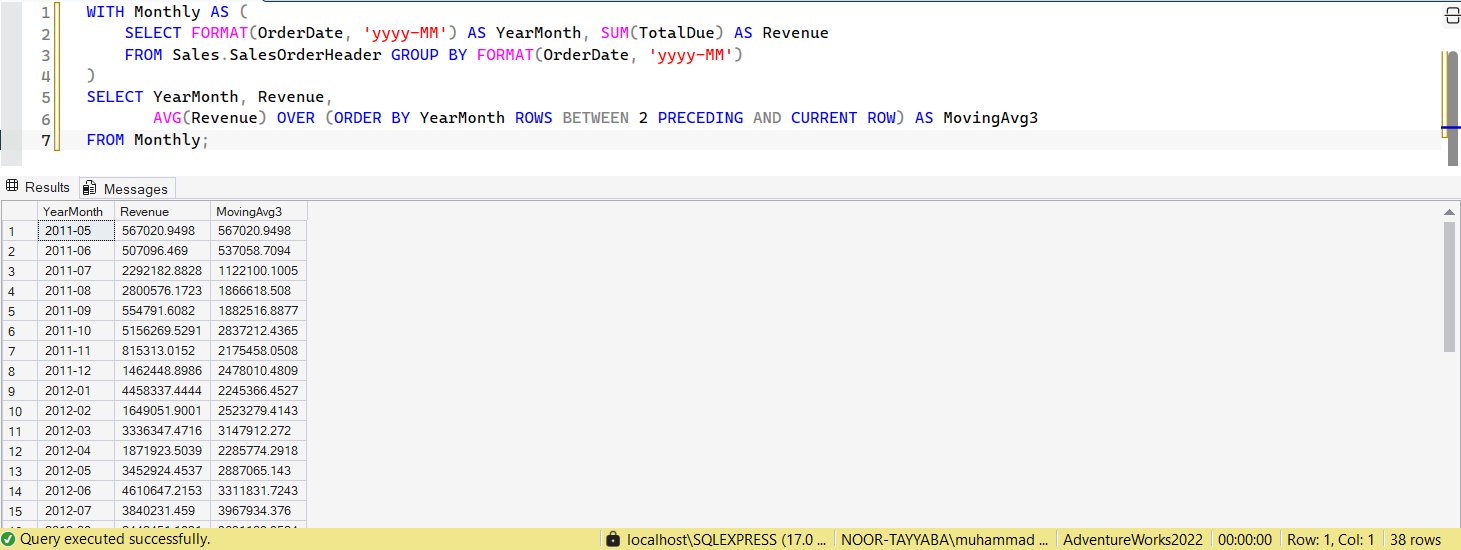The height and width of the screenshot is (550, 1461).
Task: Click MovingAvg3 value 567020.9498 in row 1
Action: click(x=258, y=231)
